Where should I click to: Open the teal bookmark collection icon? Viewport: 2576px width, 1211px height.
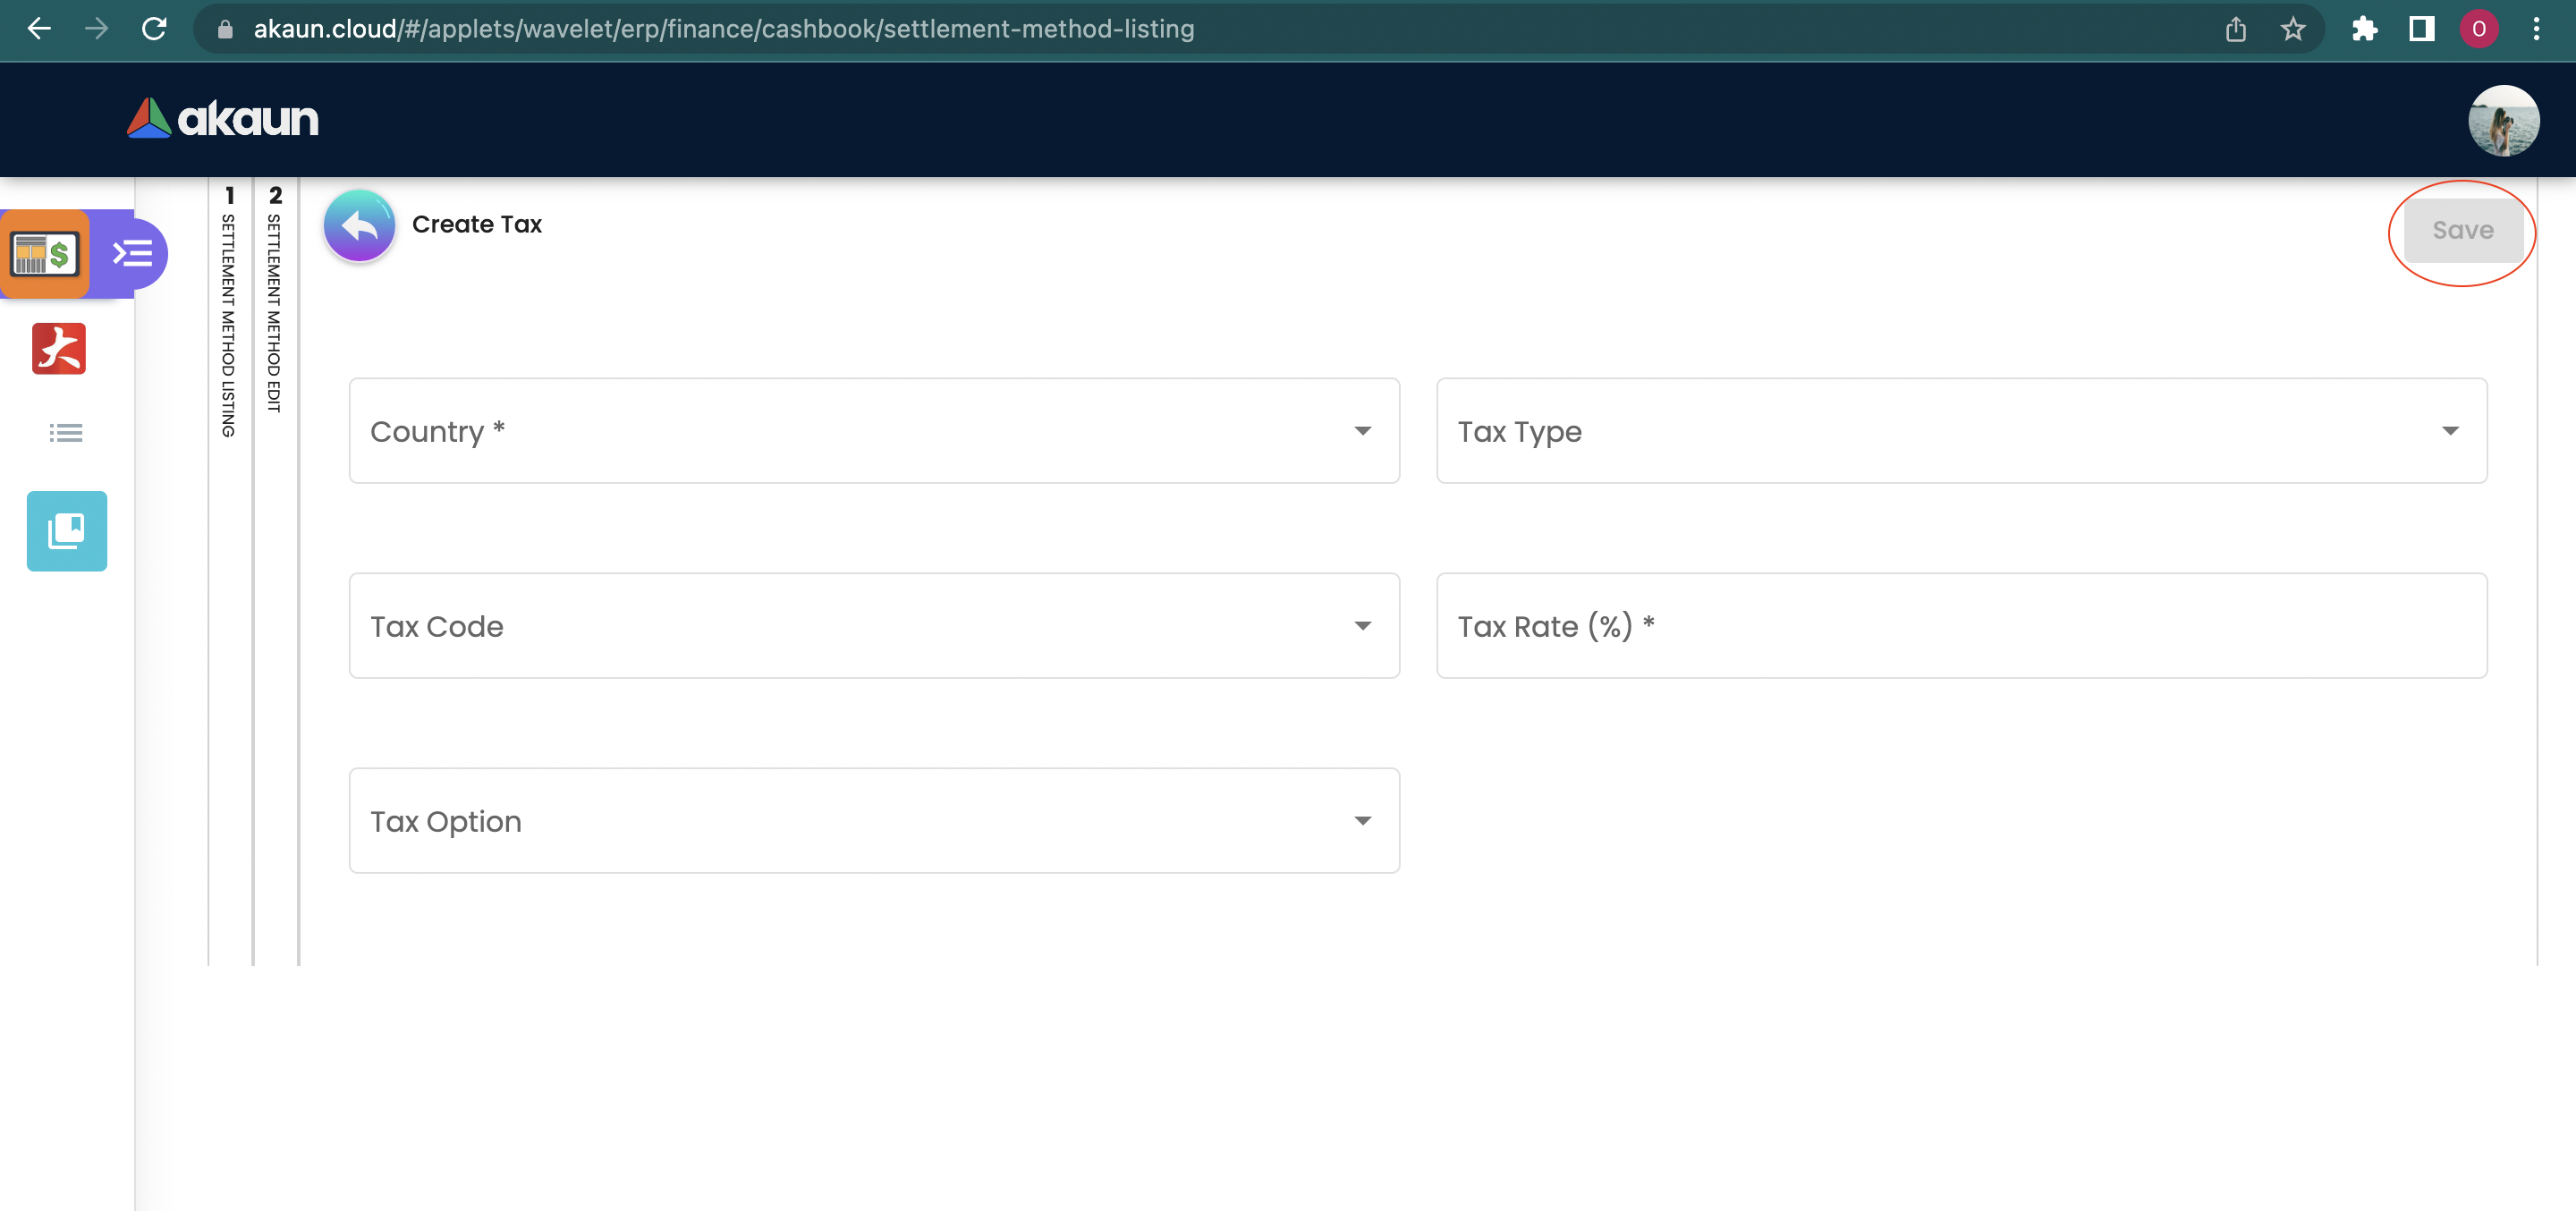67,531
